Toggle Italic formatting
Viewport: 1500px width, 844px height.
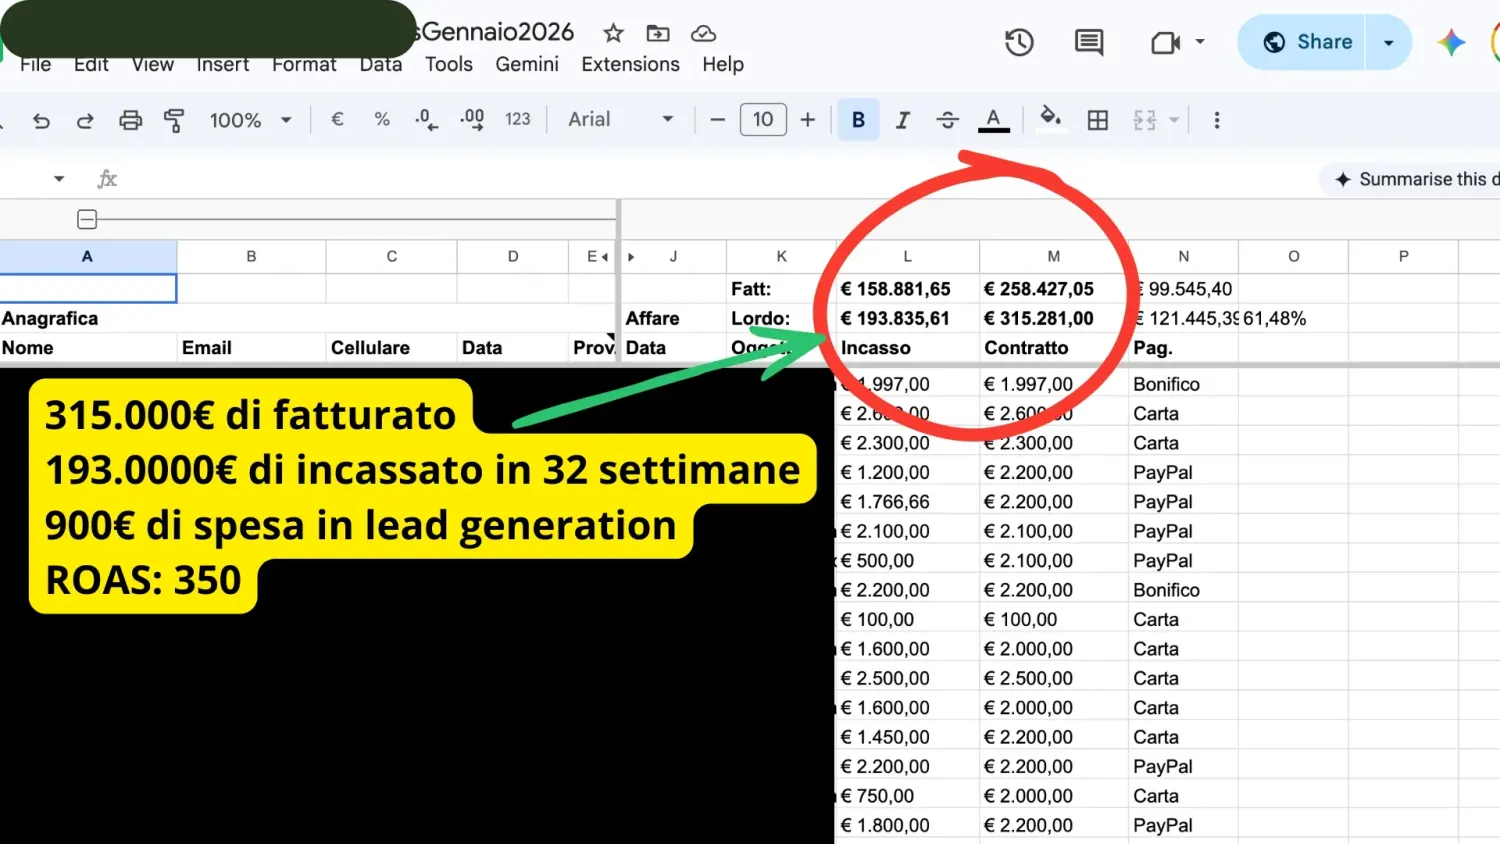tap(903, 120)
